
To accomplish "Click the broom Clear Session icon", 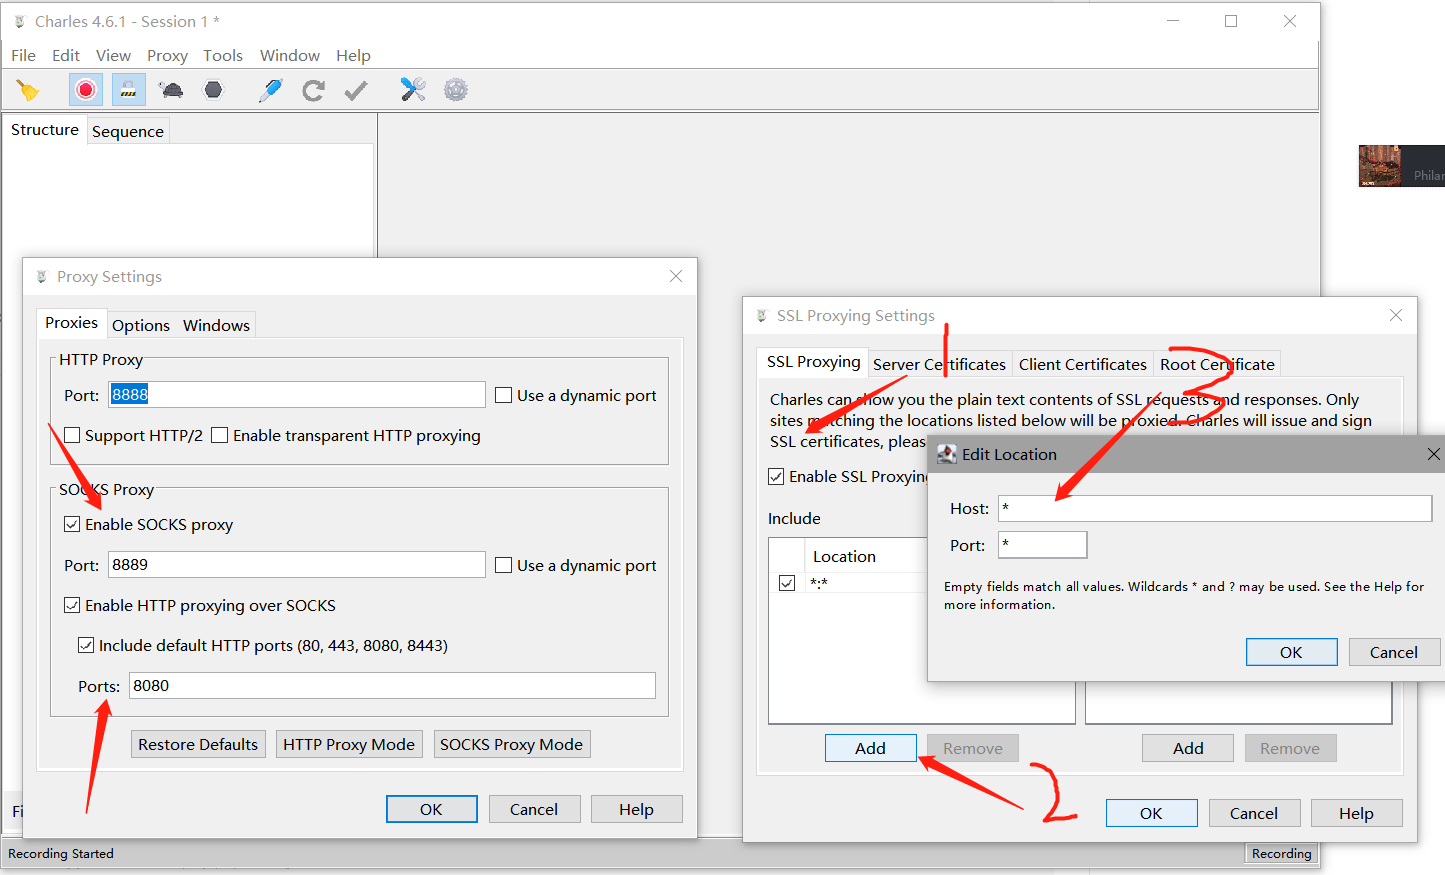I will (x=28, y=90).
